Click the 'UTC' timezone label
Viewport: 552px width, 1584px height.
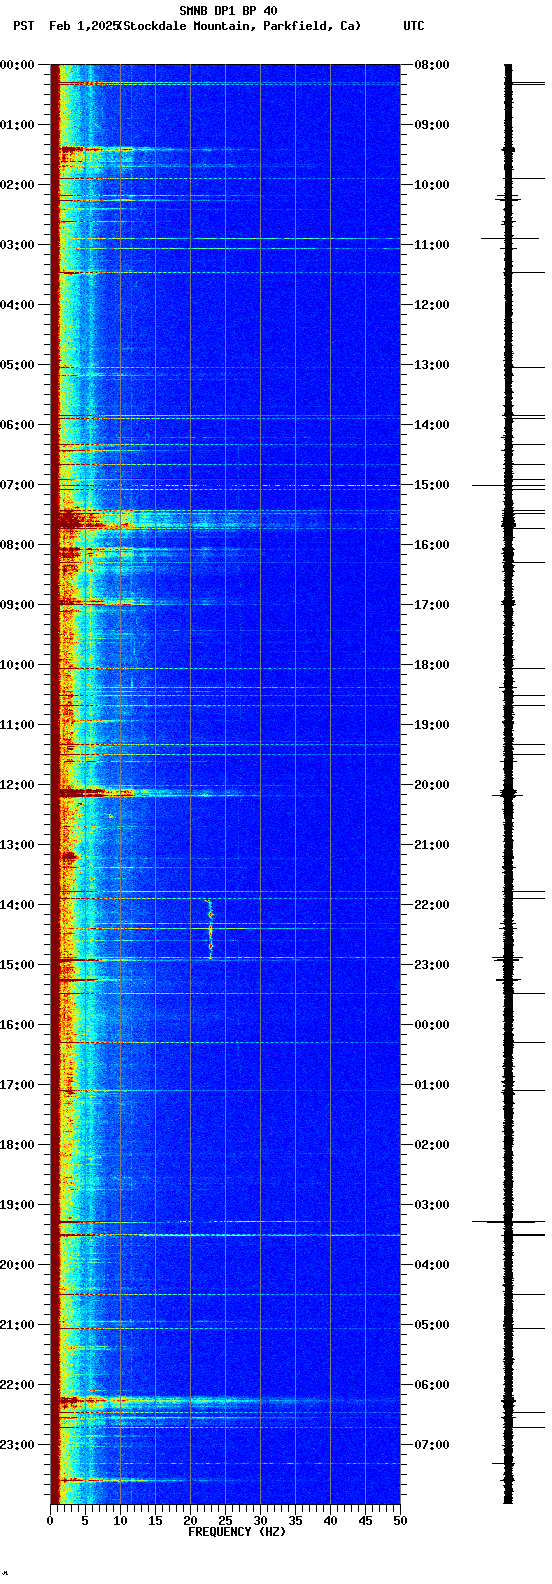(x=414, y=26)
